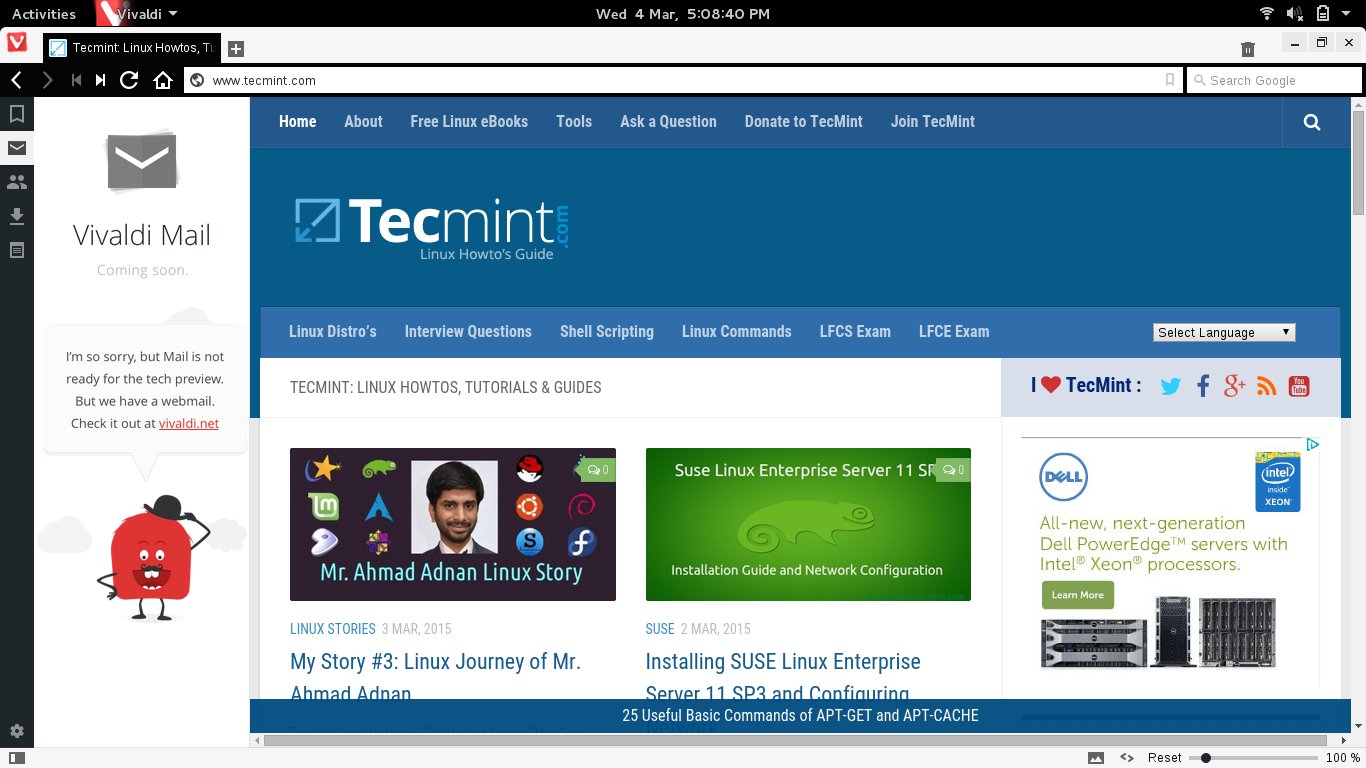Open the Tecmint site search icon

tap(1312, 122)
